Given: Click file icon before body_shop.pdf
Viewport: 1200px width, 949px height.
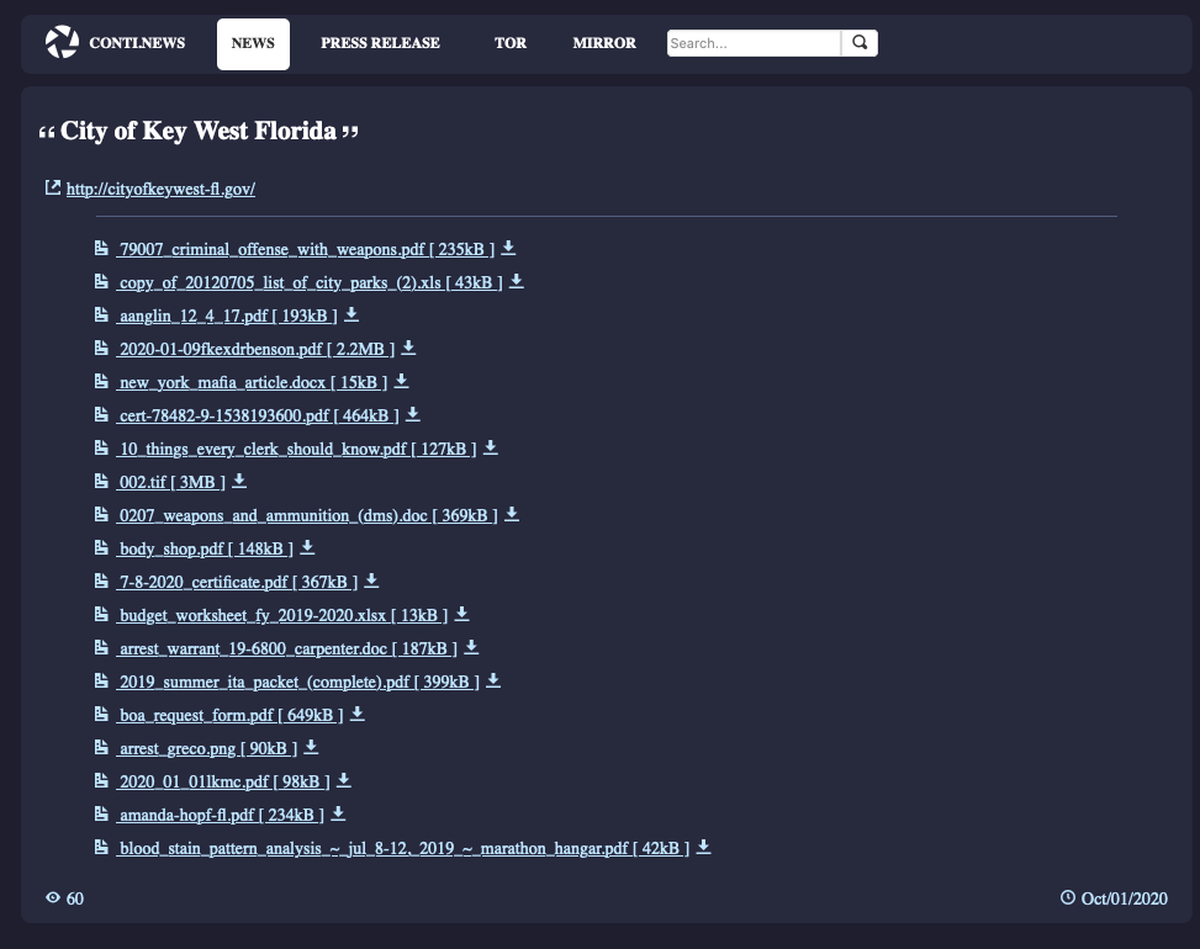Looking at the screenshot, I should (x=101, y=547).
